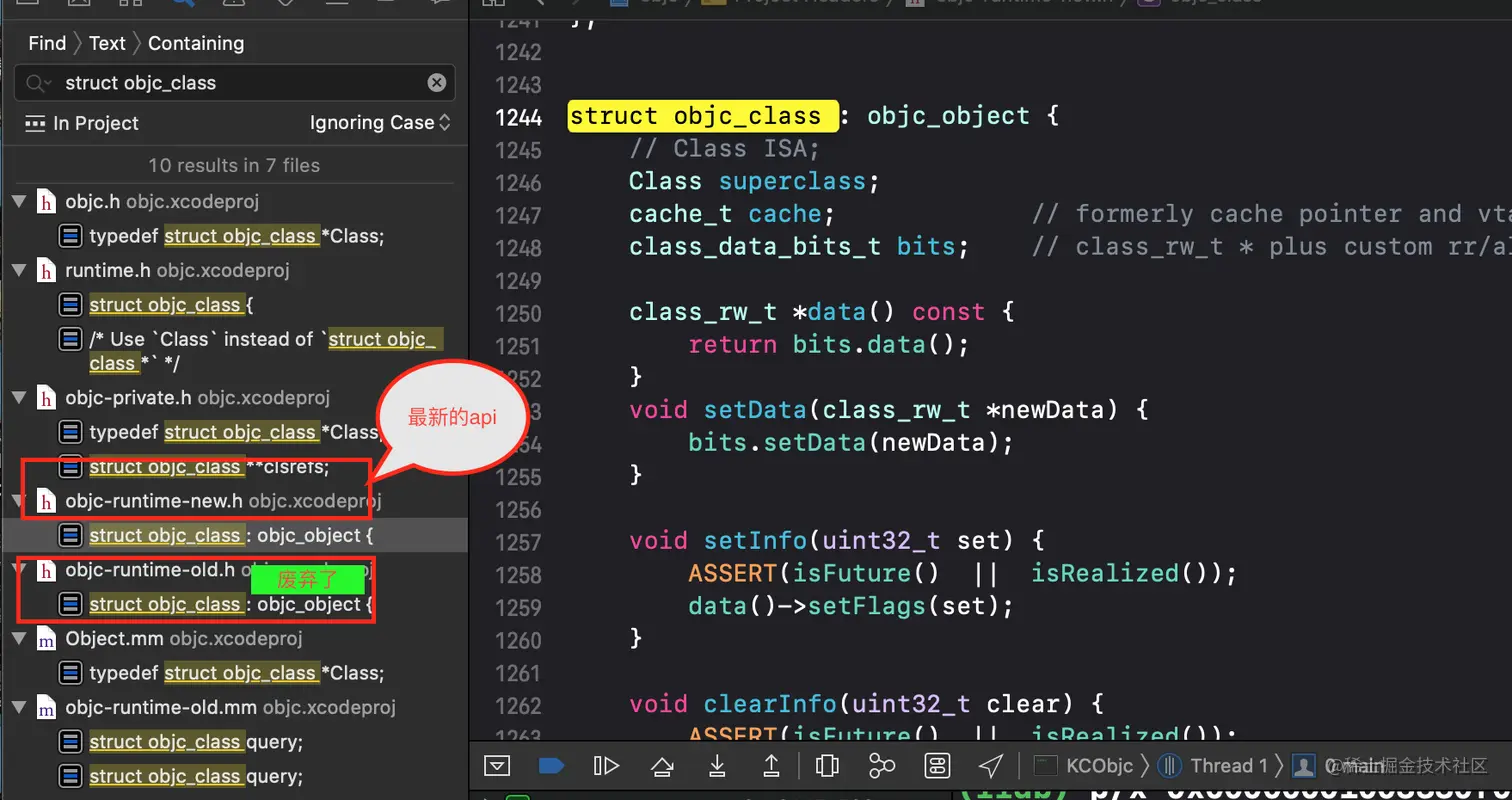Screen dimensions: 1512x800
Task: Open the Thread 1 jump menu
Action: (1213, 766)
